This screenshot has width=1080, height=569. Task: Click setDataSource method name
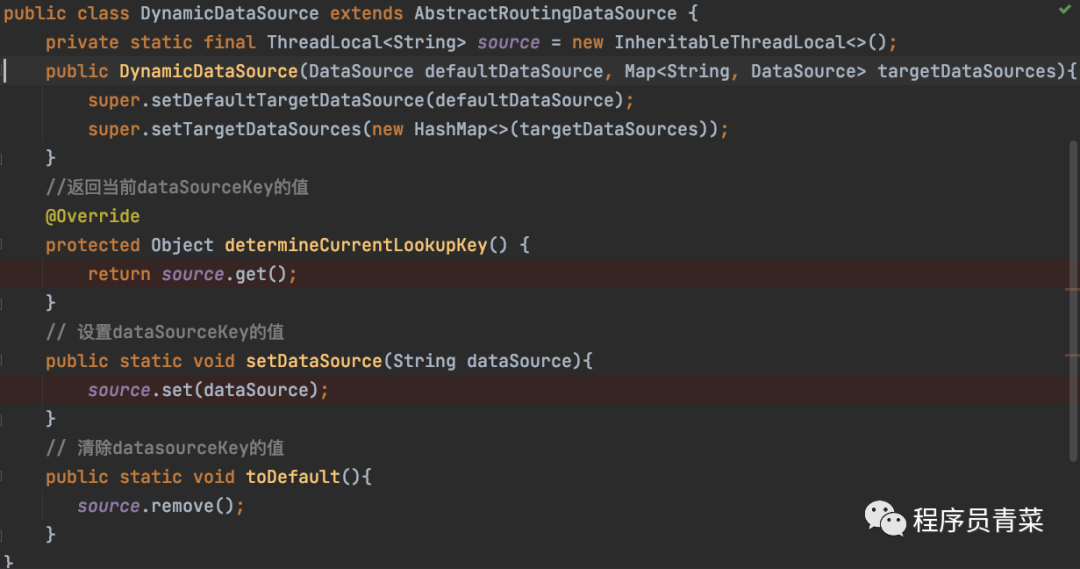point(313,360)
